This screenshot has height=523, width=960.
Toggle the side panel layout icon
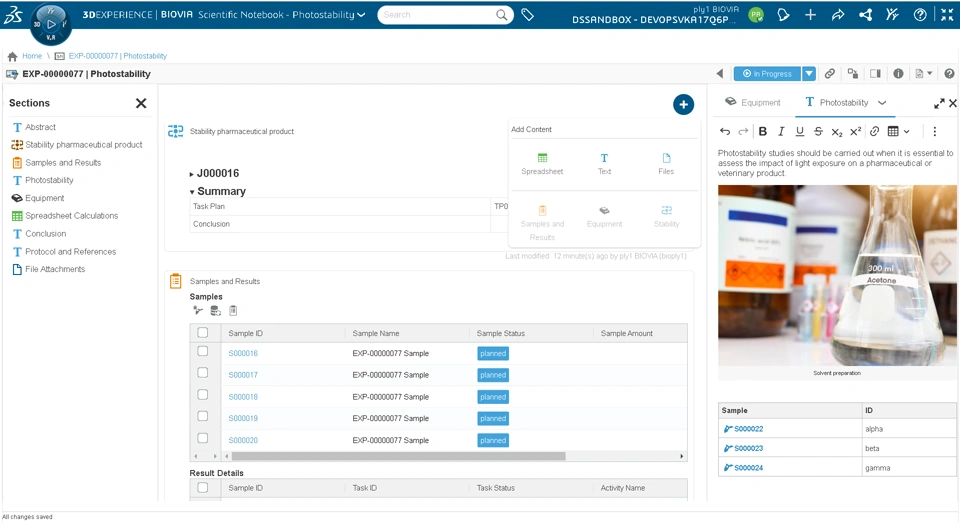(876, 73)
